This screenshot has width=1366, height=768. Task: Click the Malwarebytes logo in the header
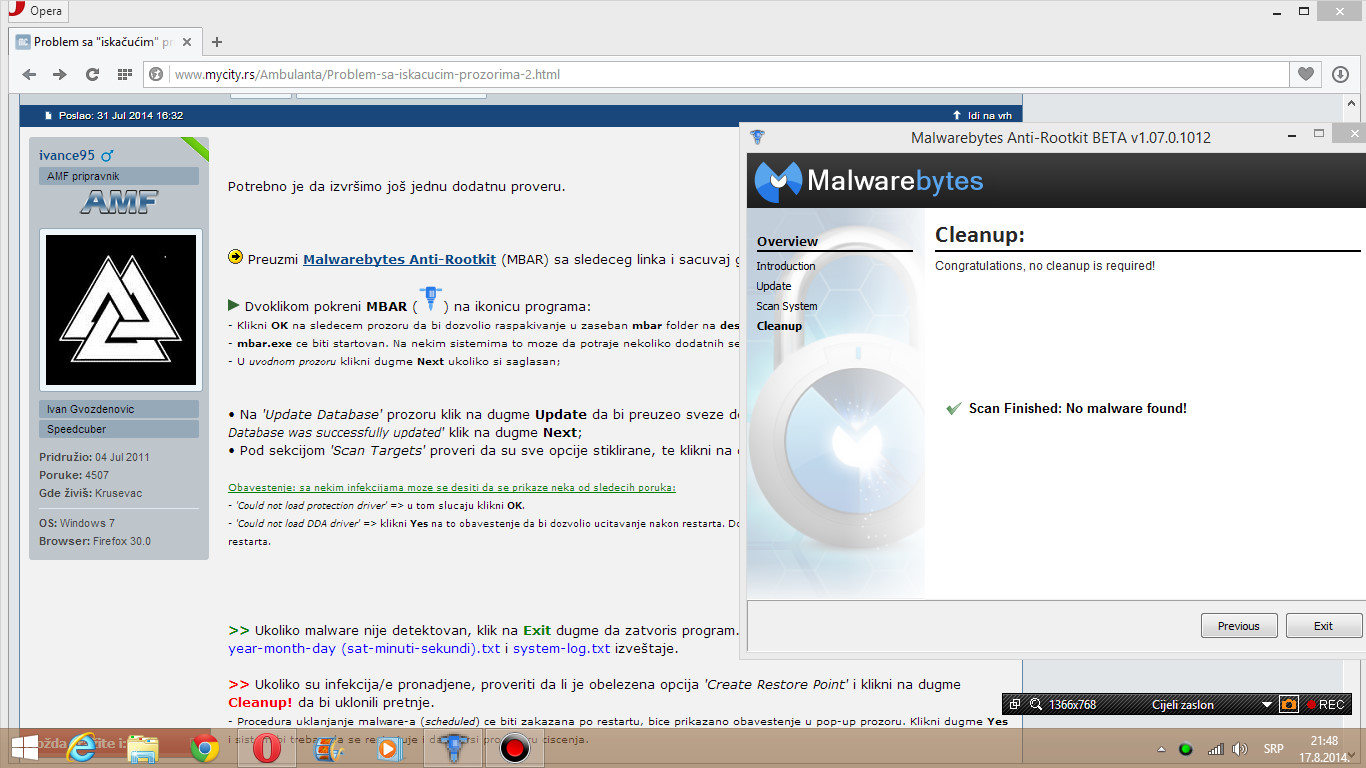[868, 180]
